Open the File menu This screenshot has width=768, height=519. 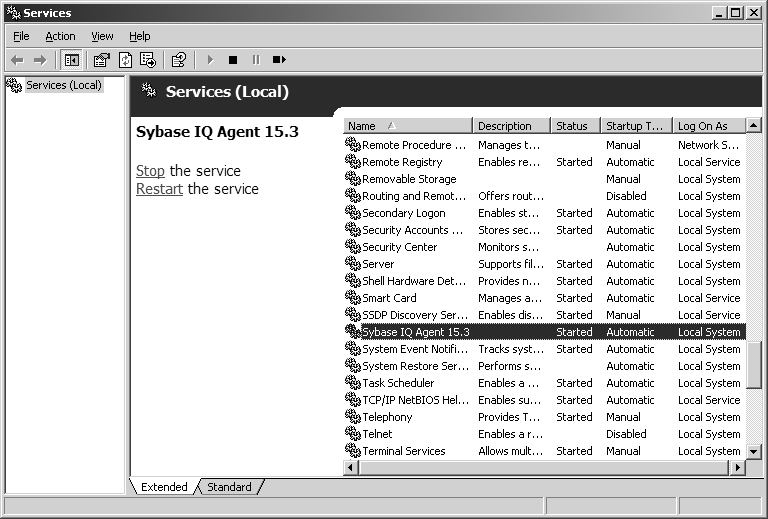tap(21, 36)
